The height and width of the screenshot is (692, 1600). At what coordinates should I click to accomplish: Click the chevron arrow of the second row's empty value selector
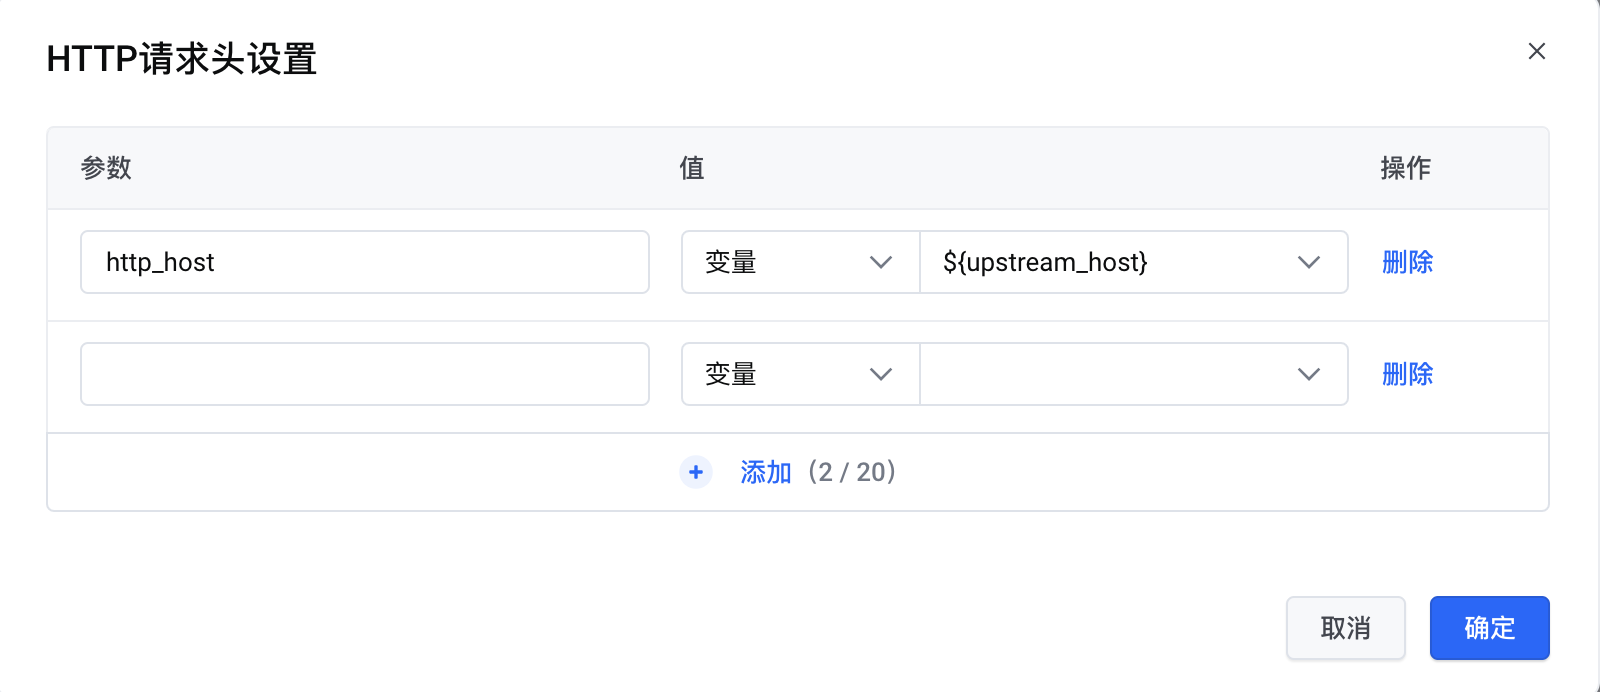pos(1308,374)
